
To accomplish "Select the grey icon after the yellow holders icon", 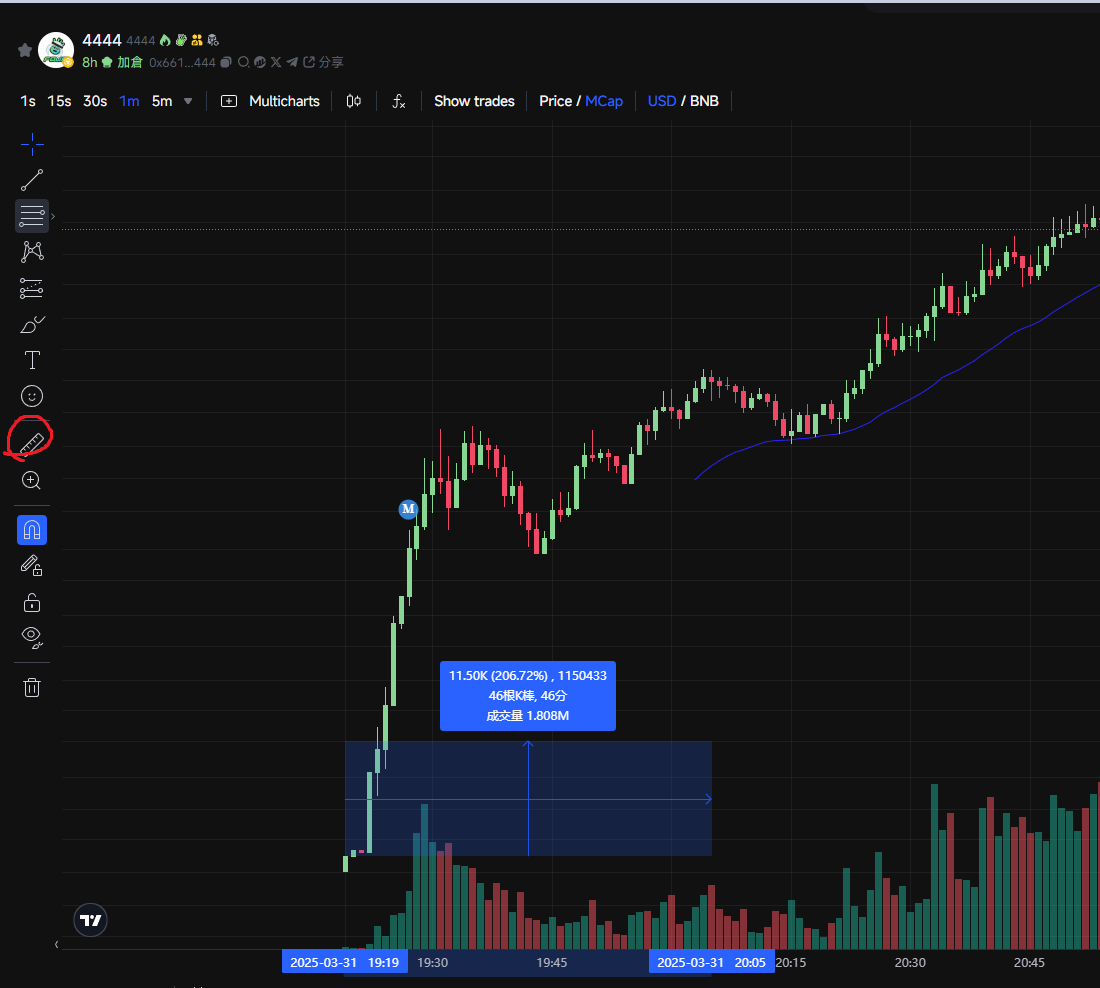I will pos(213,40).
